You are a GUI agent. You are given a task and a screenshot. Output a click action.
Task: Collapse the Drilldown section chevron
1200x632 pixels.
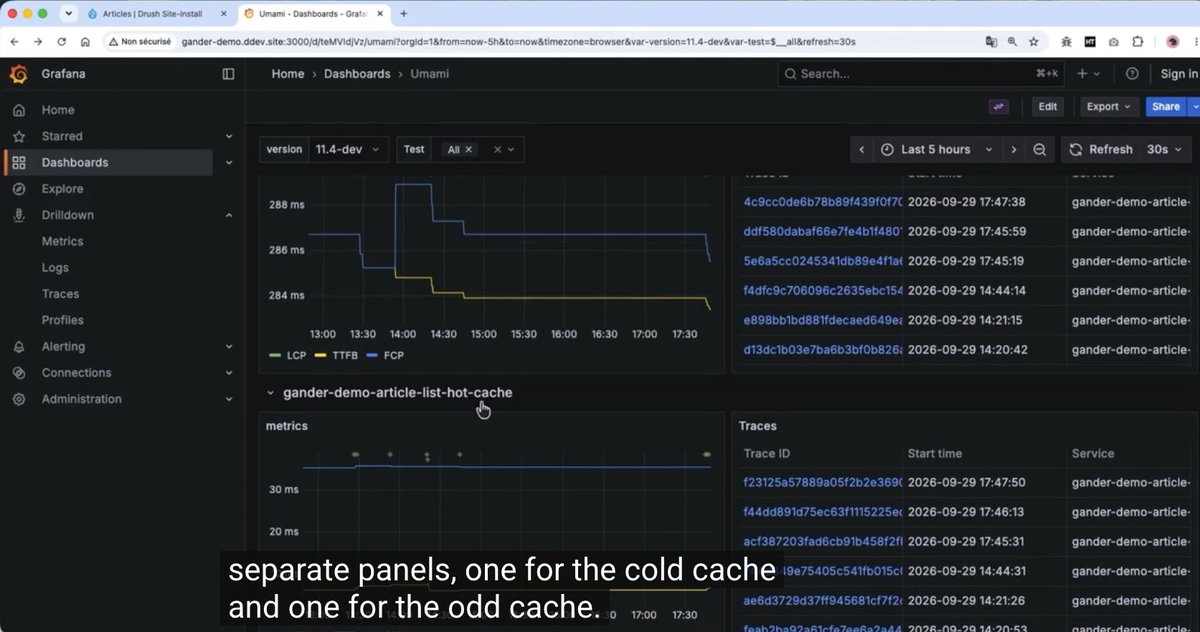pos(228,215)
